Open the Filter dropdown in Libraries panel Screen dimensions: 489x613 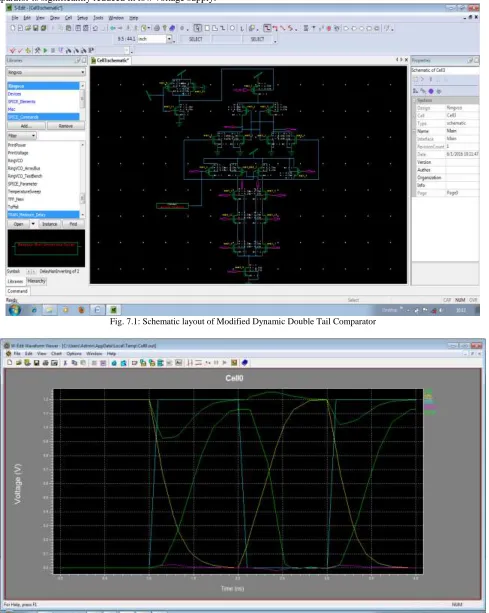(x=22, y=136)
